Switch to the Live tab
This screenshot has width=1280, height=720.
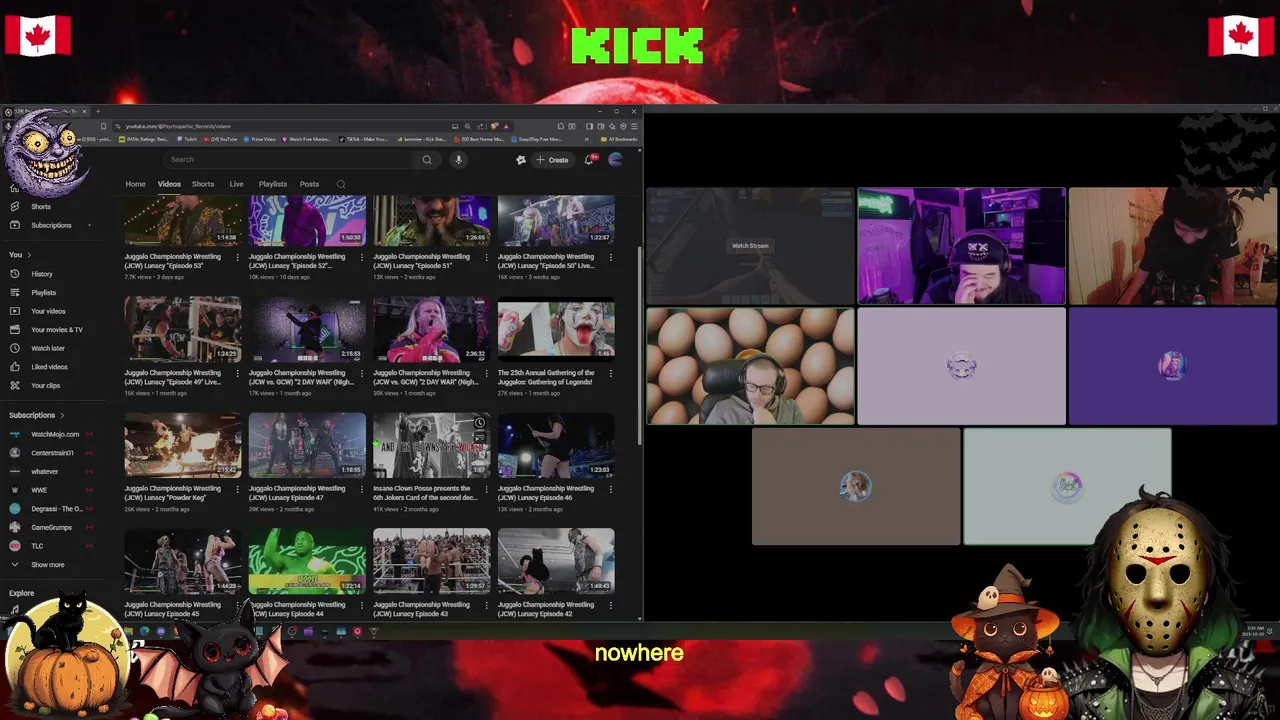(236, 184)
